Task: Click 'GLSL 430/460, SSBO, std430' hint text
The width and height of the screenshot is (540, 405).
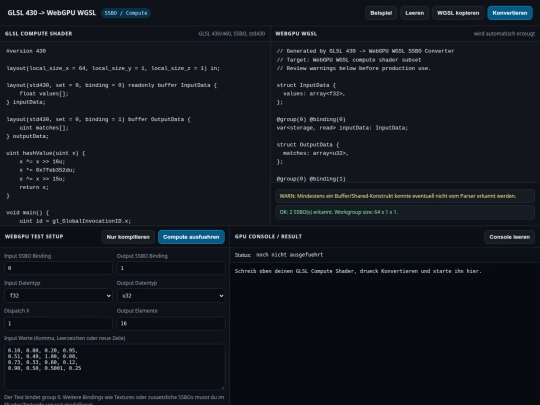Action: [x=232, y=34]
